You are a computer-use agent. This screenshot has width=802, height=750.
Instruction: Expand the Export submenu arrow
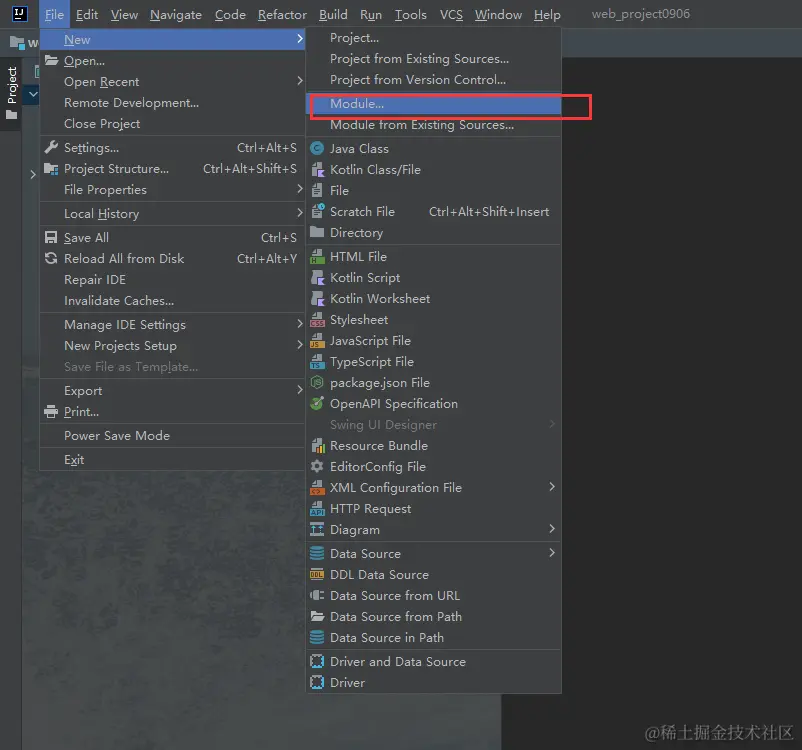300,390
